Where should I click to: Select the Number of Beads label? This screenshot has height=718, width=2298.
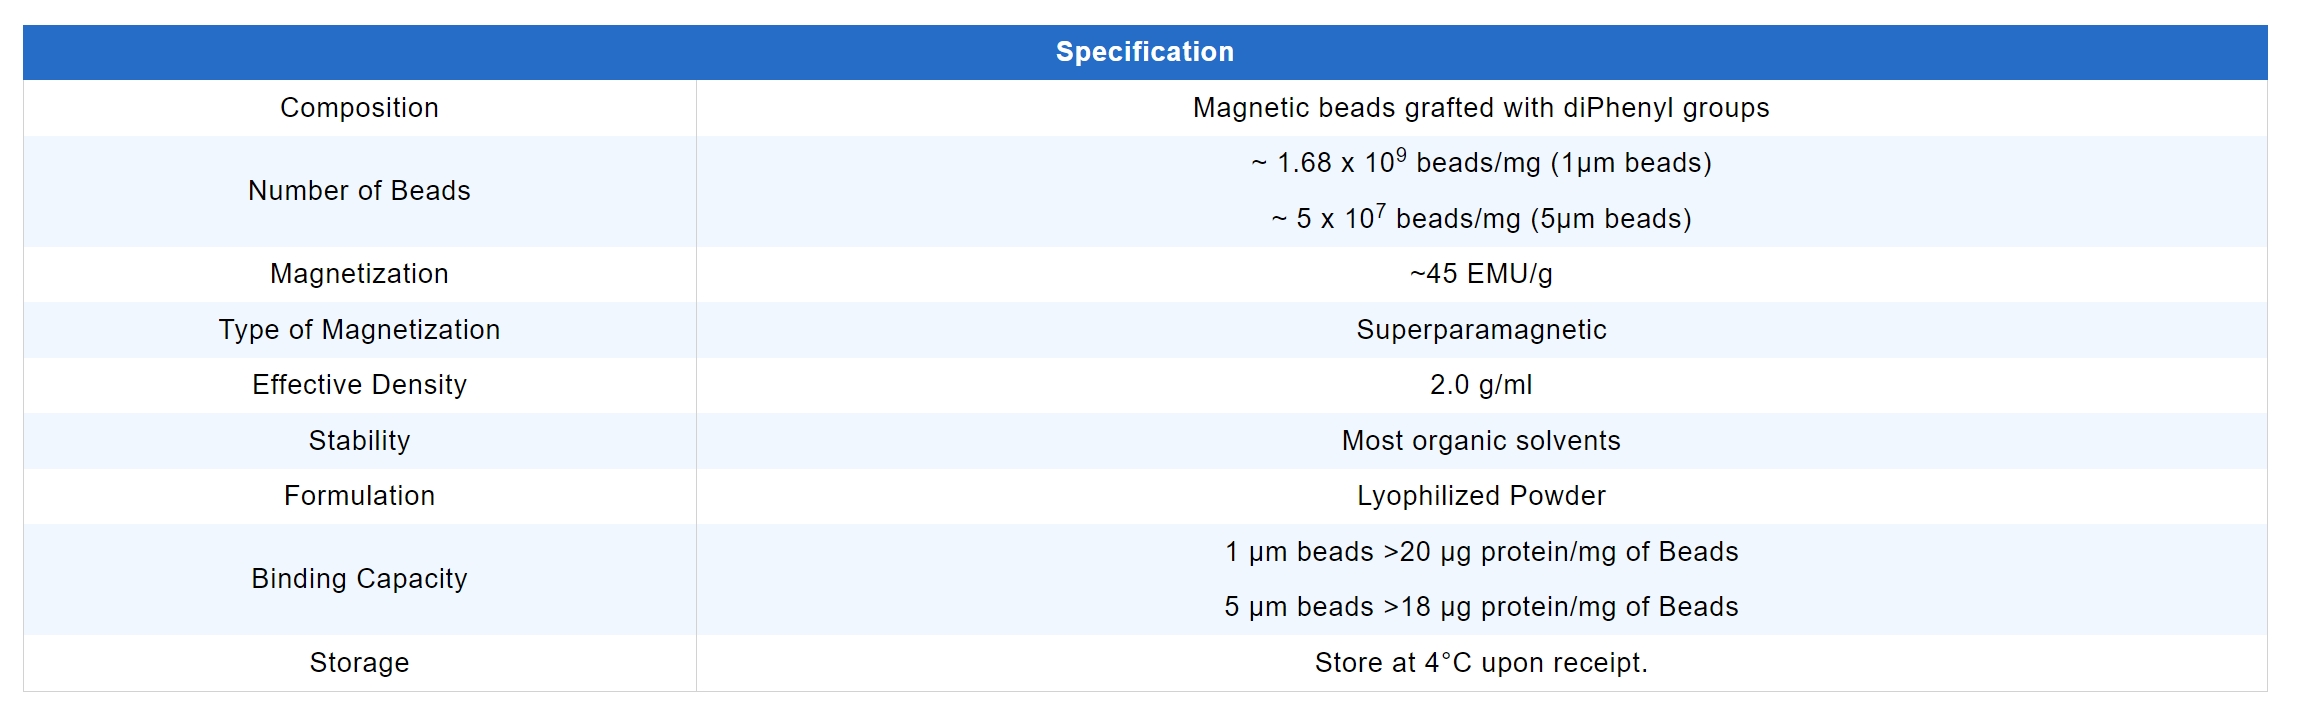click(x=359, y=191)
